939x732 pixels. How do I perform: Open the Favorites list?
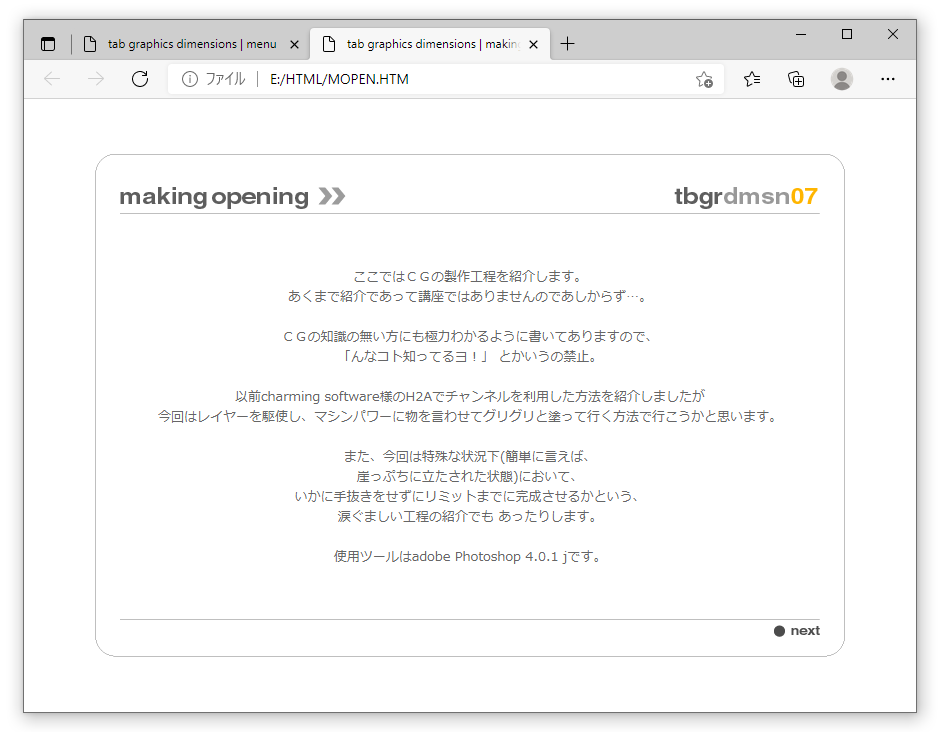752,79
